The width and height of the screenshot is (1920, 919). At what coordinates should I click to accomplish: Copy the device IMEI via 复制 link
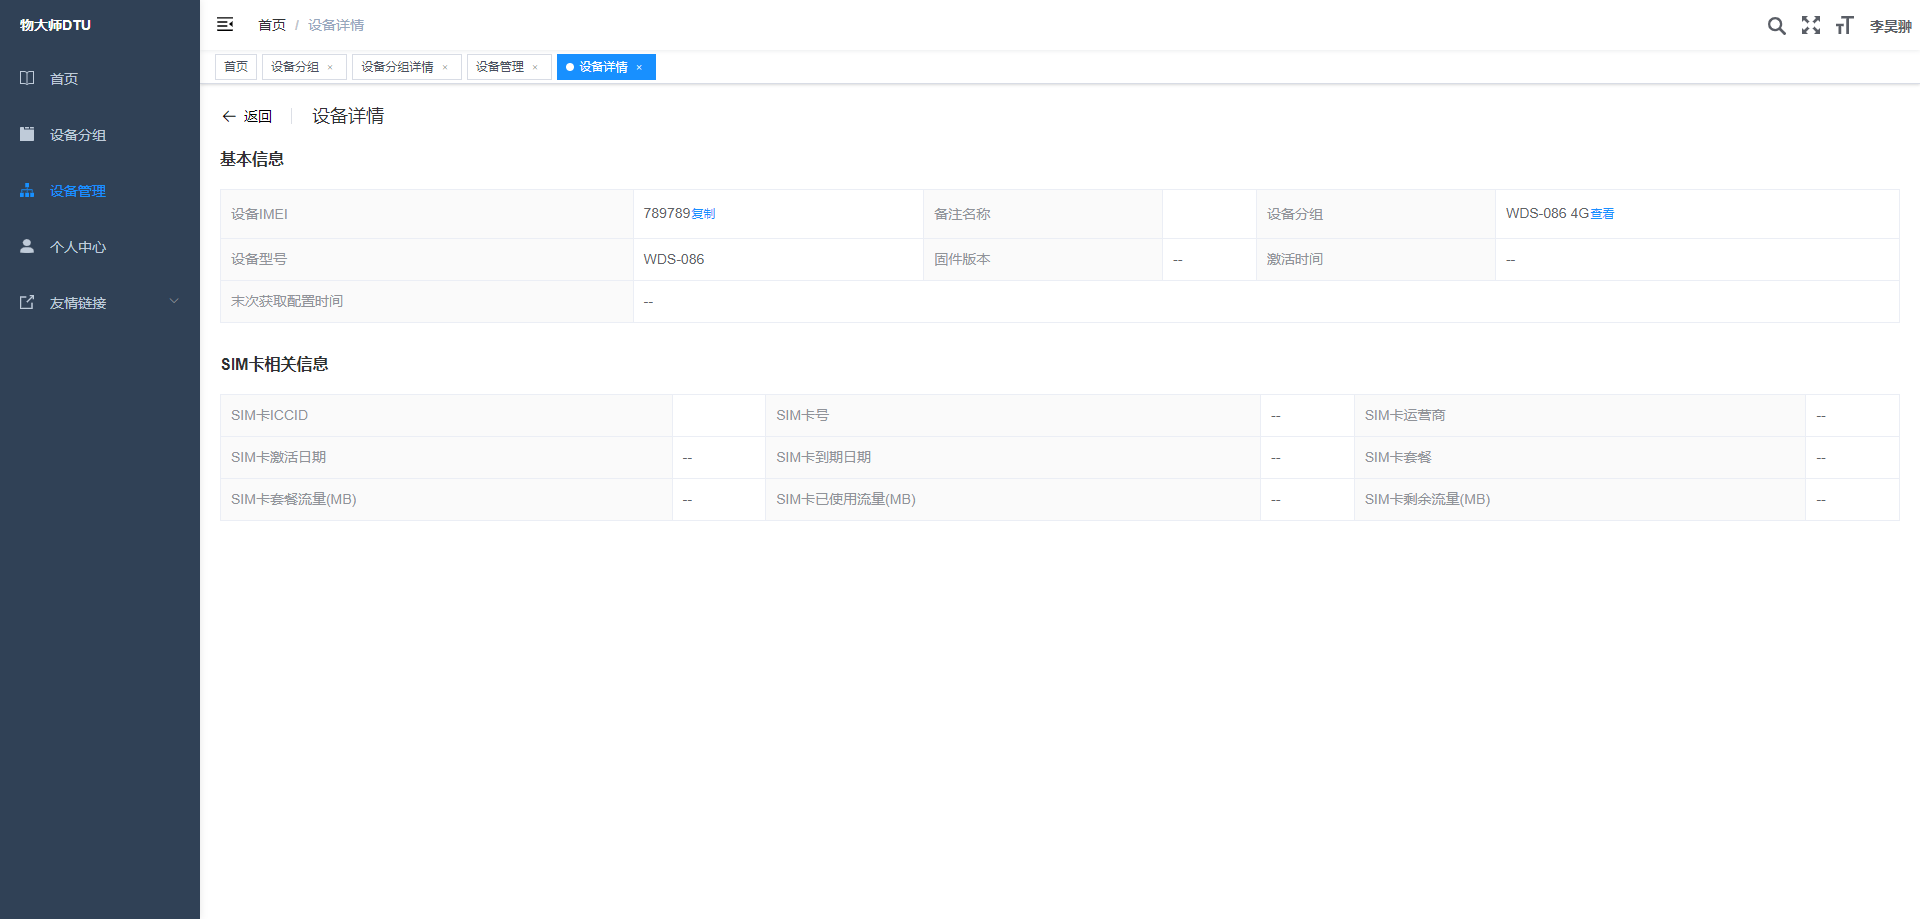[x=703, y=214]
